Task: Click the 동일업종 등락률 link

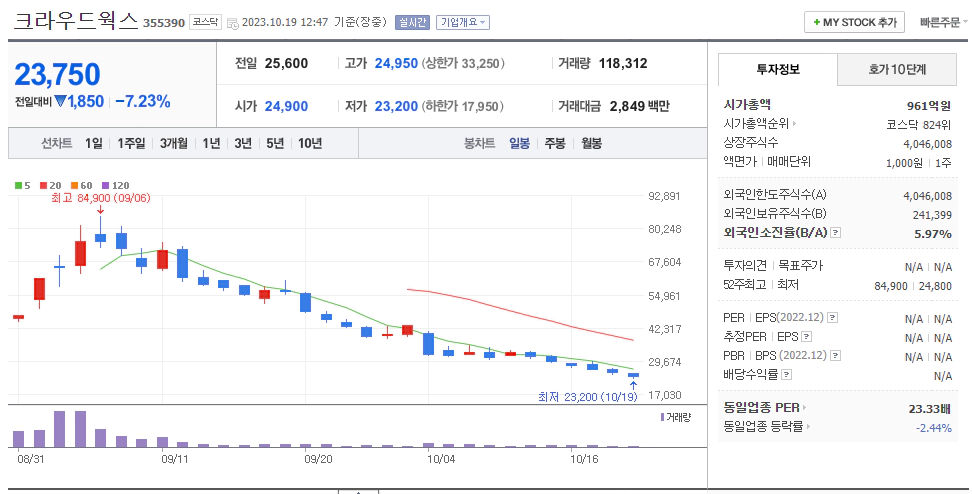Action: (x=763, y=426)
